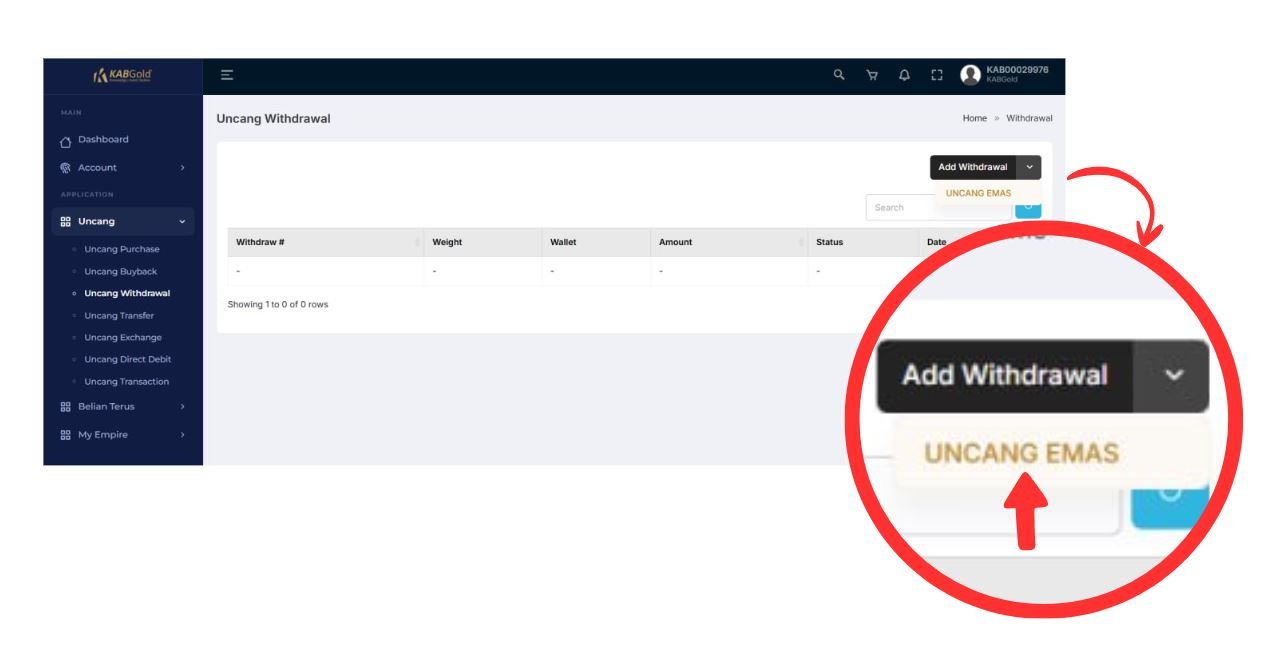Expand the Account menu chevron
The height and width of the screenshot is (664, 1266).
[182, 168]
